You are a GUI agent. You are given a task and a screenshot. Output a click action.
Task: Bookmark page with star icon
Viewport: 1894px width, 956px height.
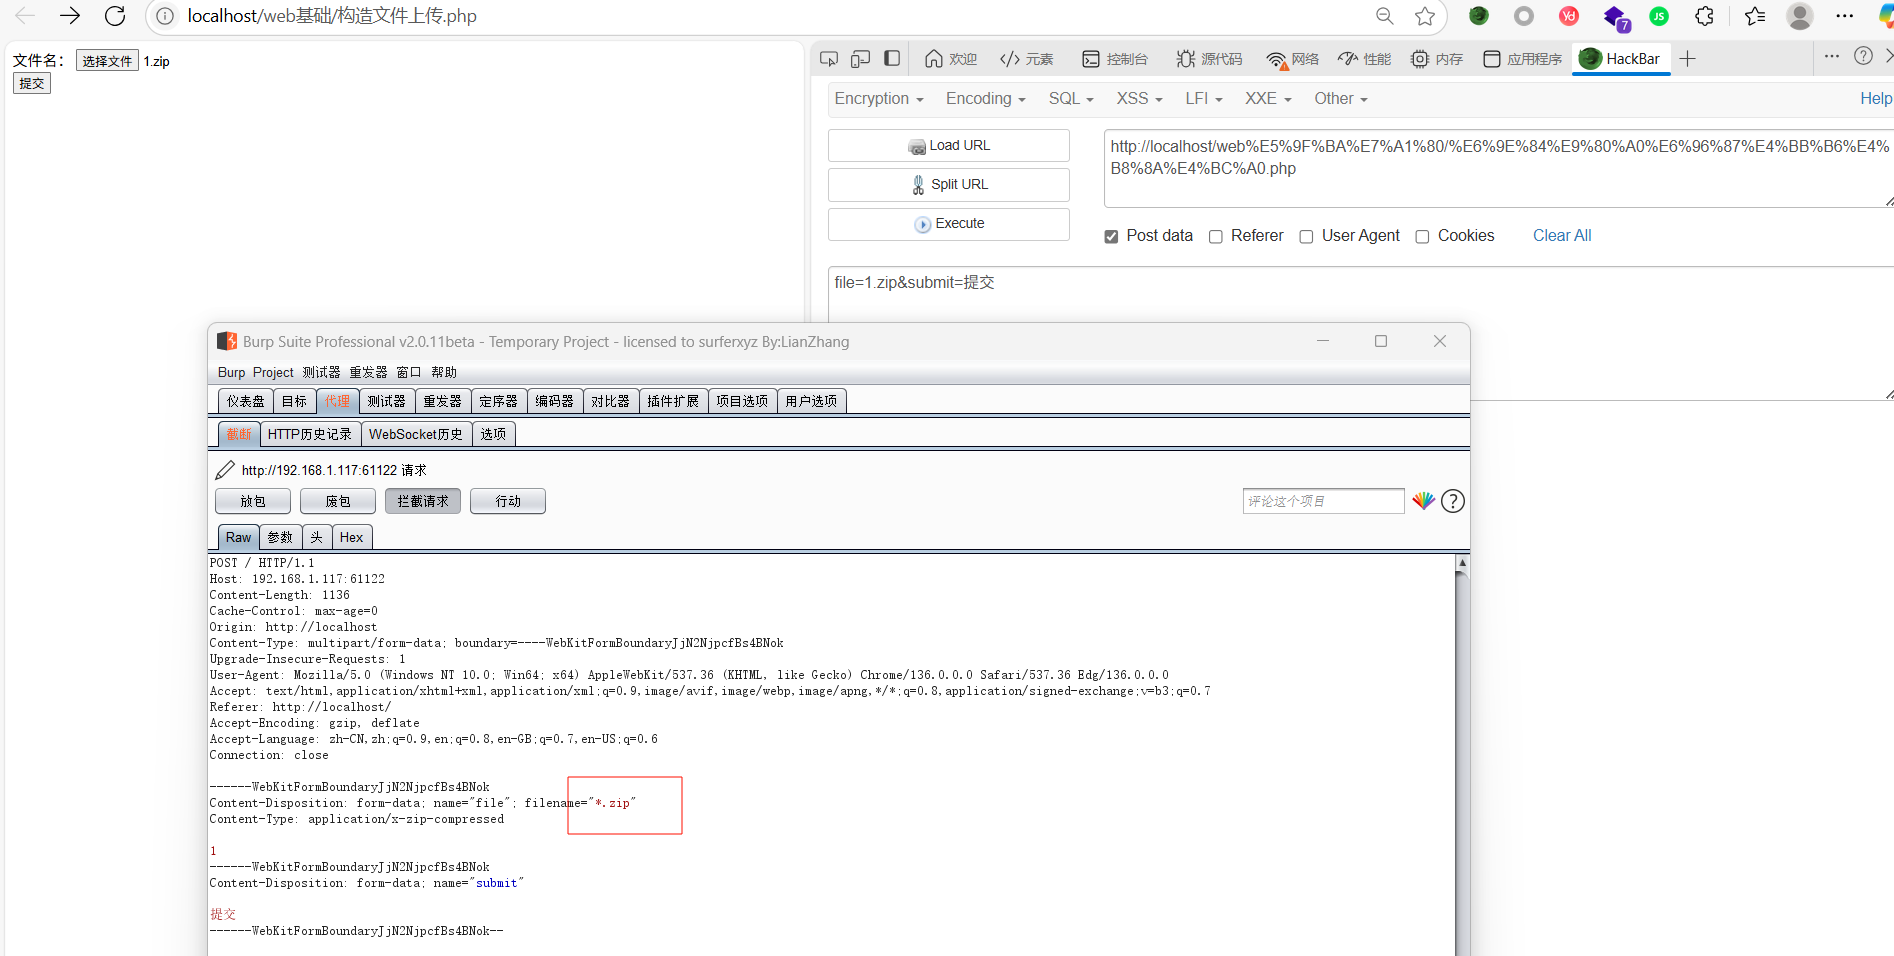(x=1425, y=16)
